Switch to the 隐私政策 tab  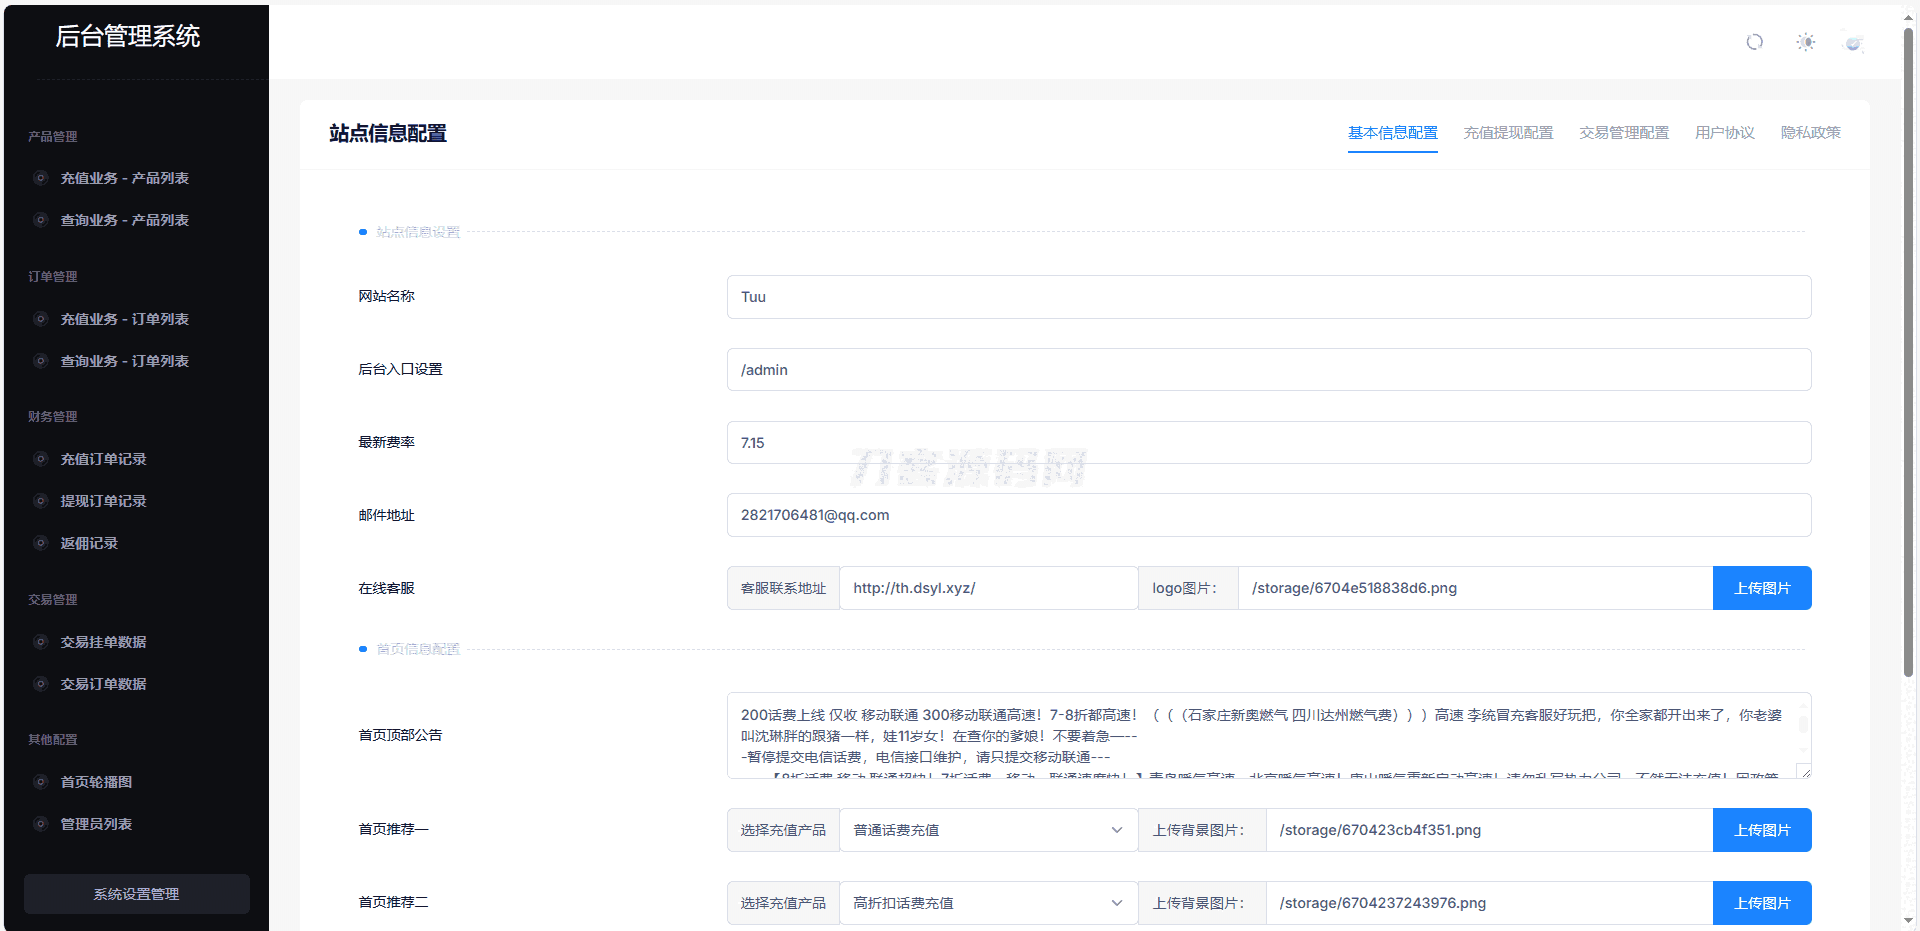1810,132
